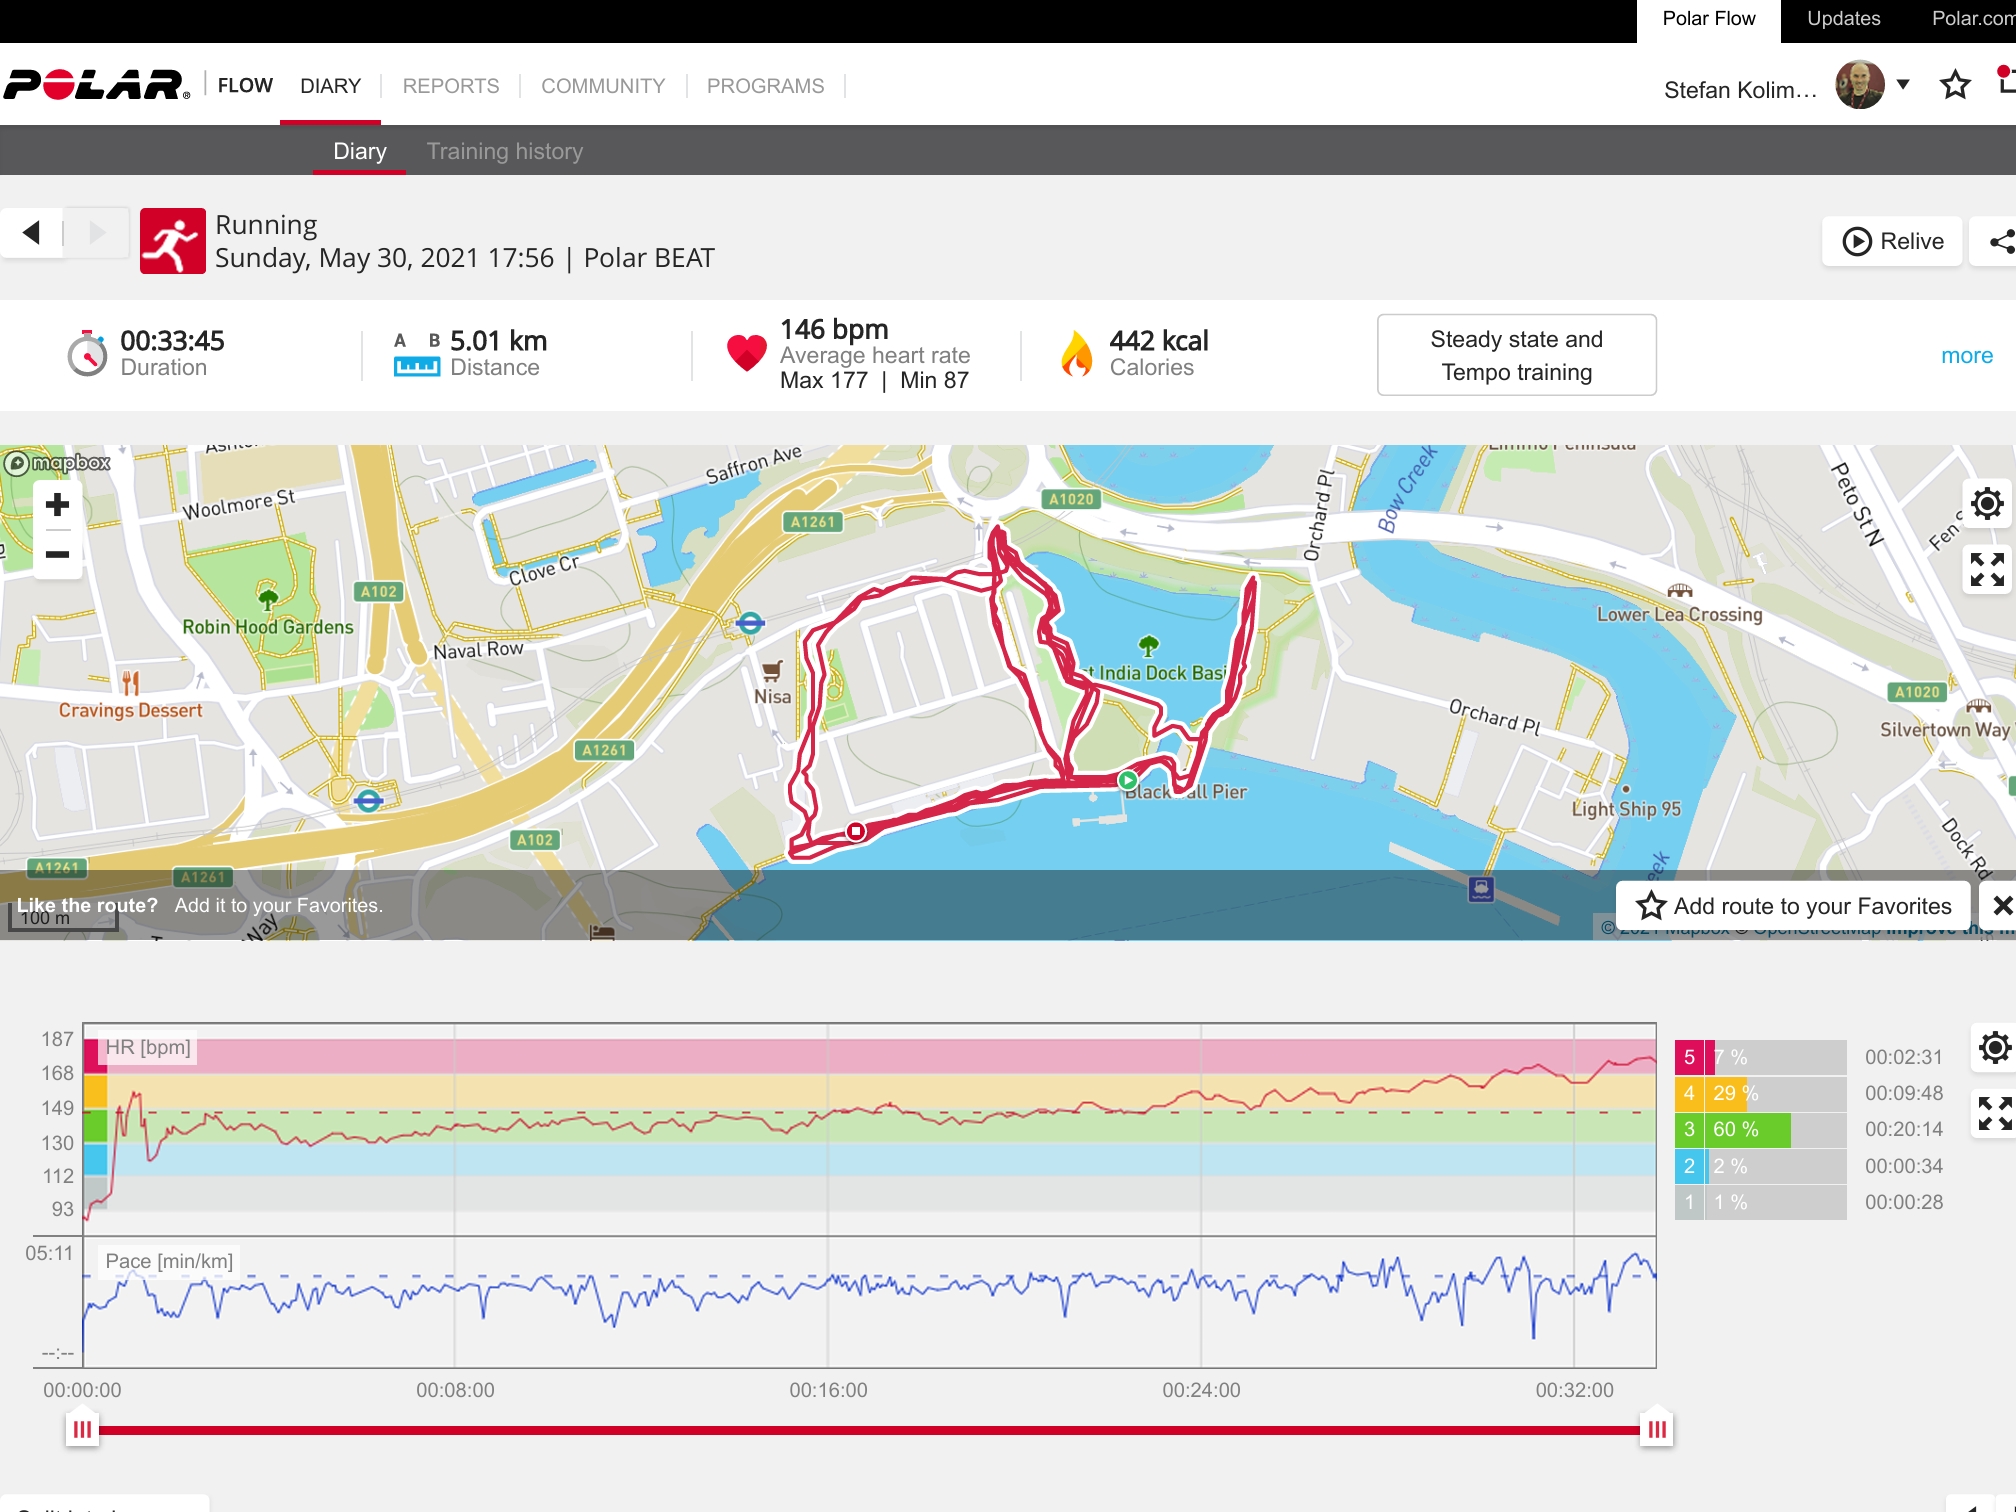
Task: Open Stefan Kolim profile avatar
Action: [1860, 85]
